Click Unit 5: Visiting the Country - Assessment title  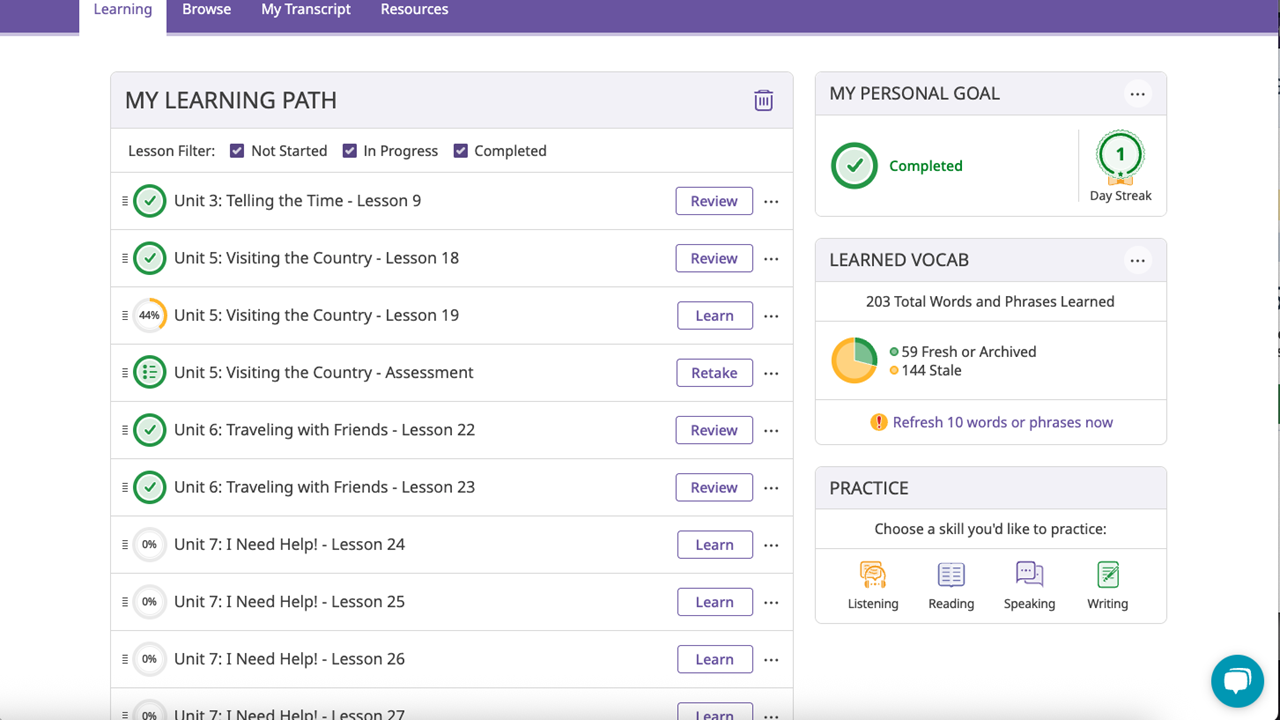click(324, 373)
